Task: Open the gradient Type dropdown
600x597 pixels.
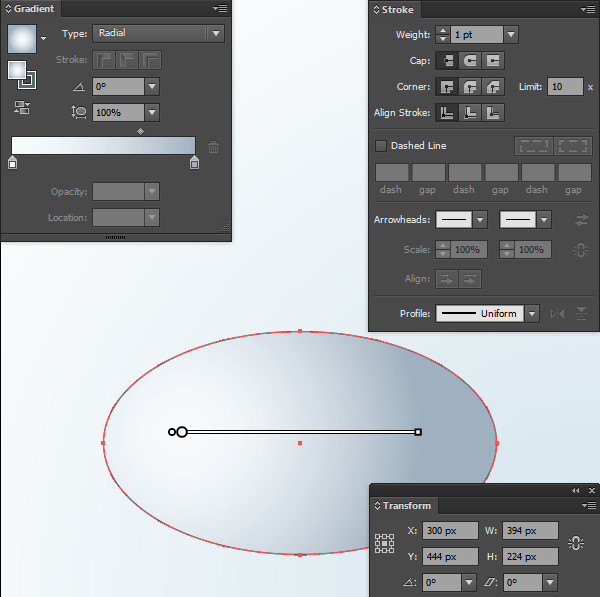Action: click(216, 33)
